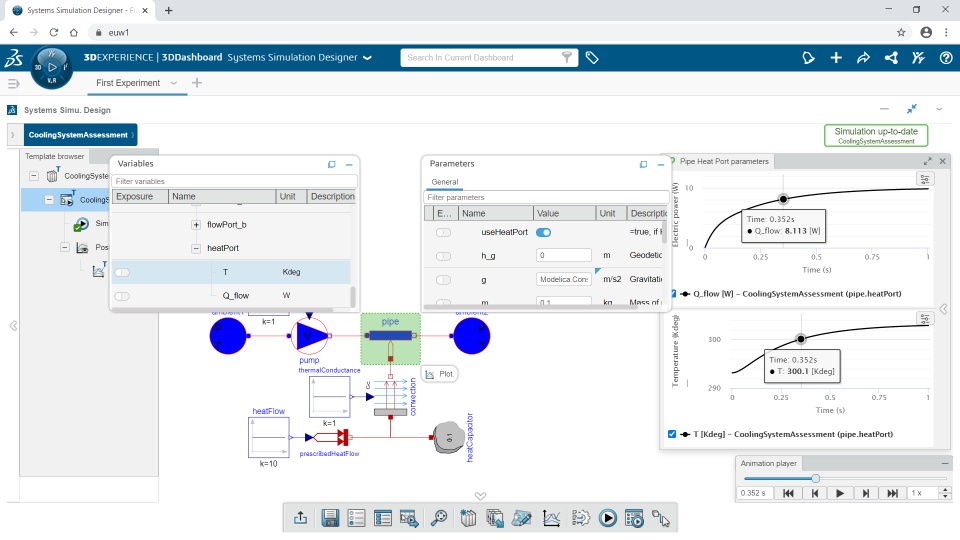The image size is (960, 540).
Task: Click the tag icon beside search box
Action: pyautogui.click(x=591, y=58)
